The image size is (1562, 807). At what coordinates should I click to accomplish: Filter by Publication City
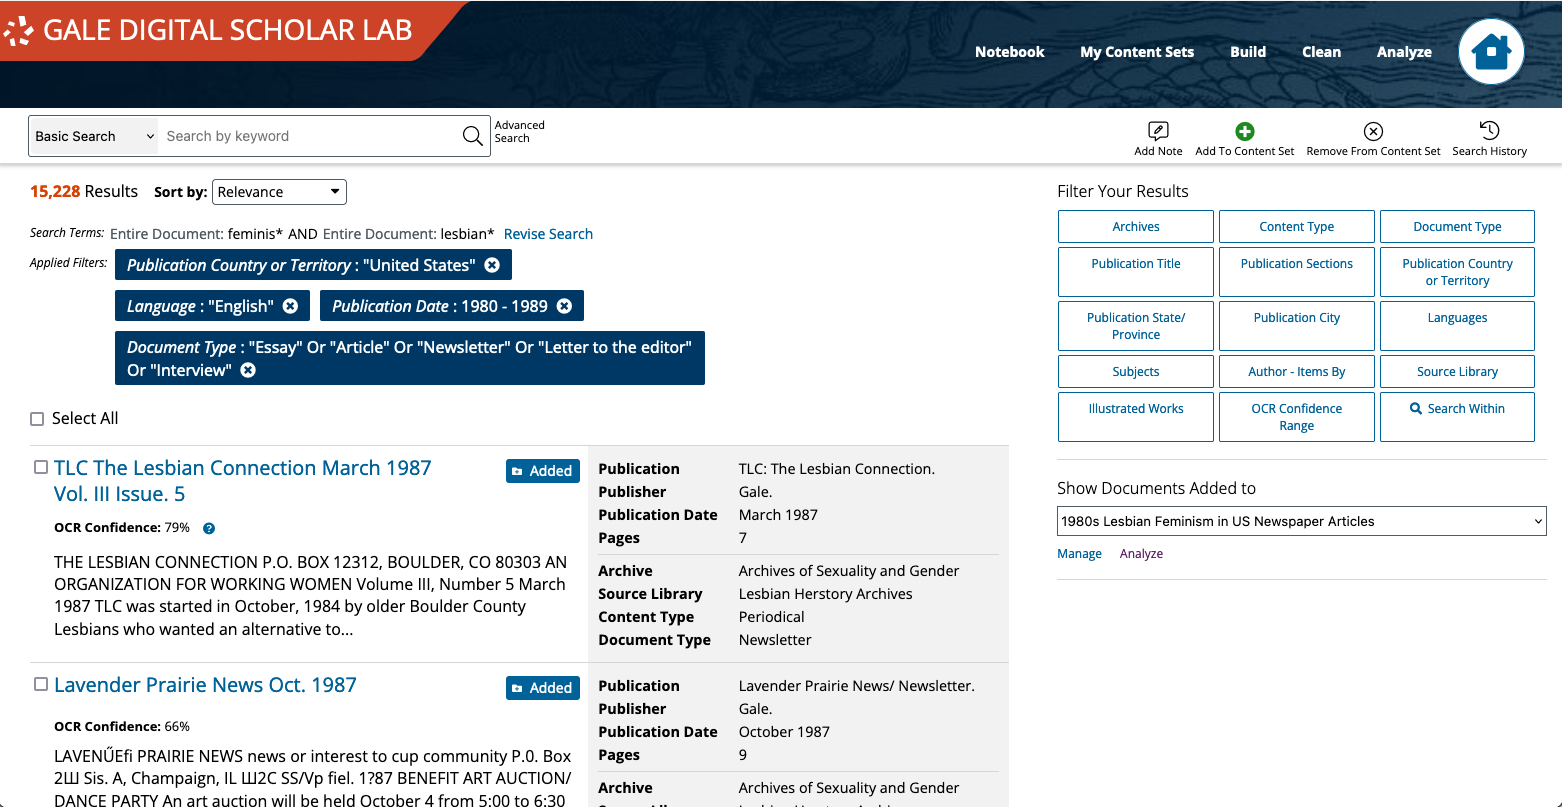pyautogui.click(x=1297, y=326)
